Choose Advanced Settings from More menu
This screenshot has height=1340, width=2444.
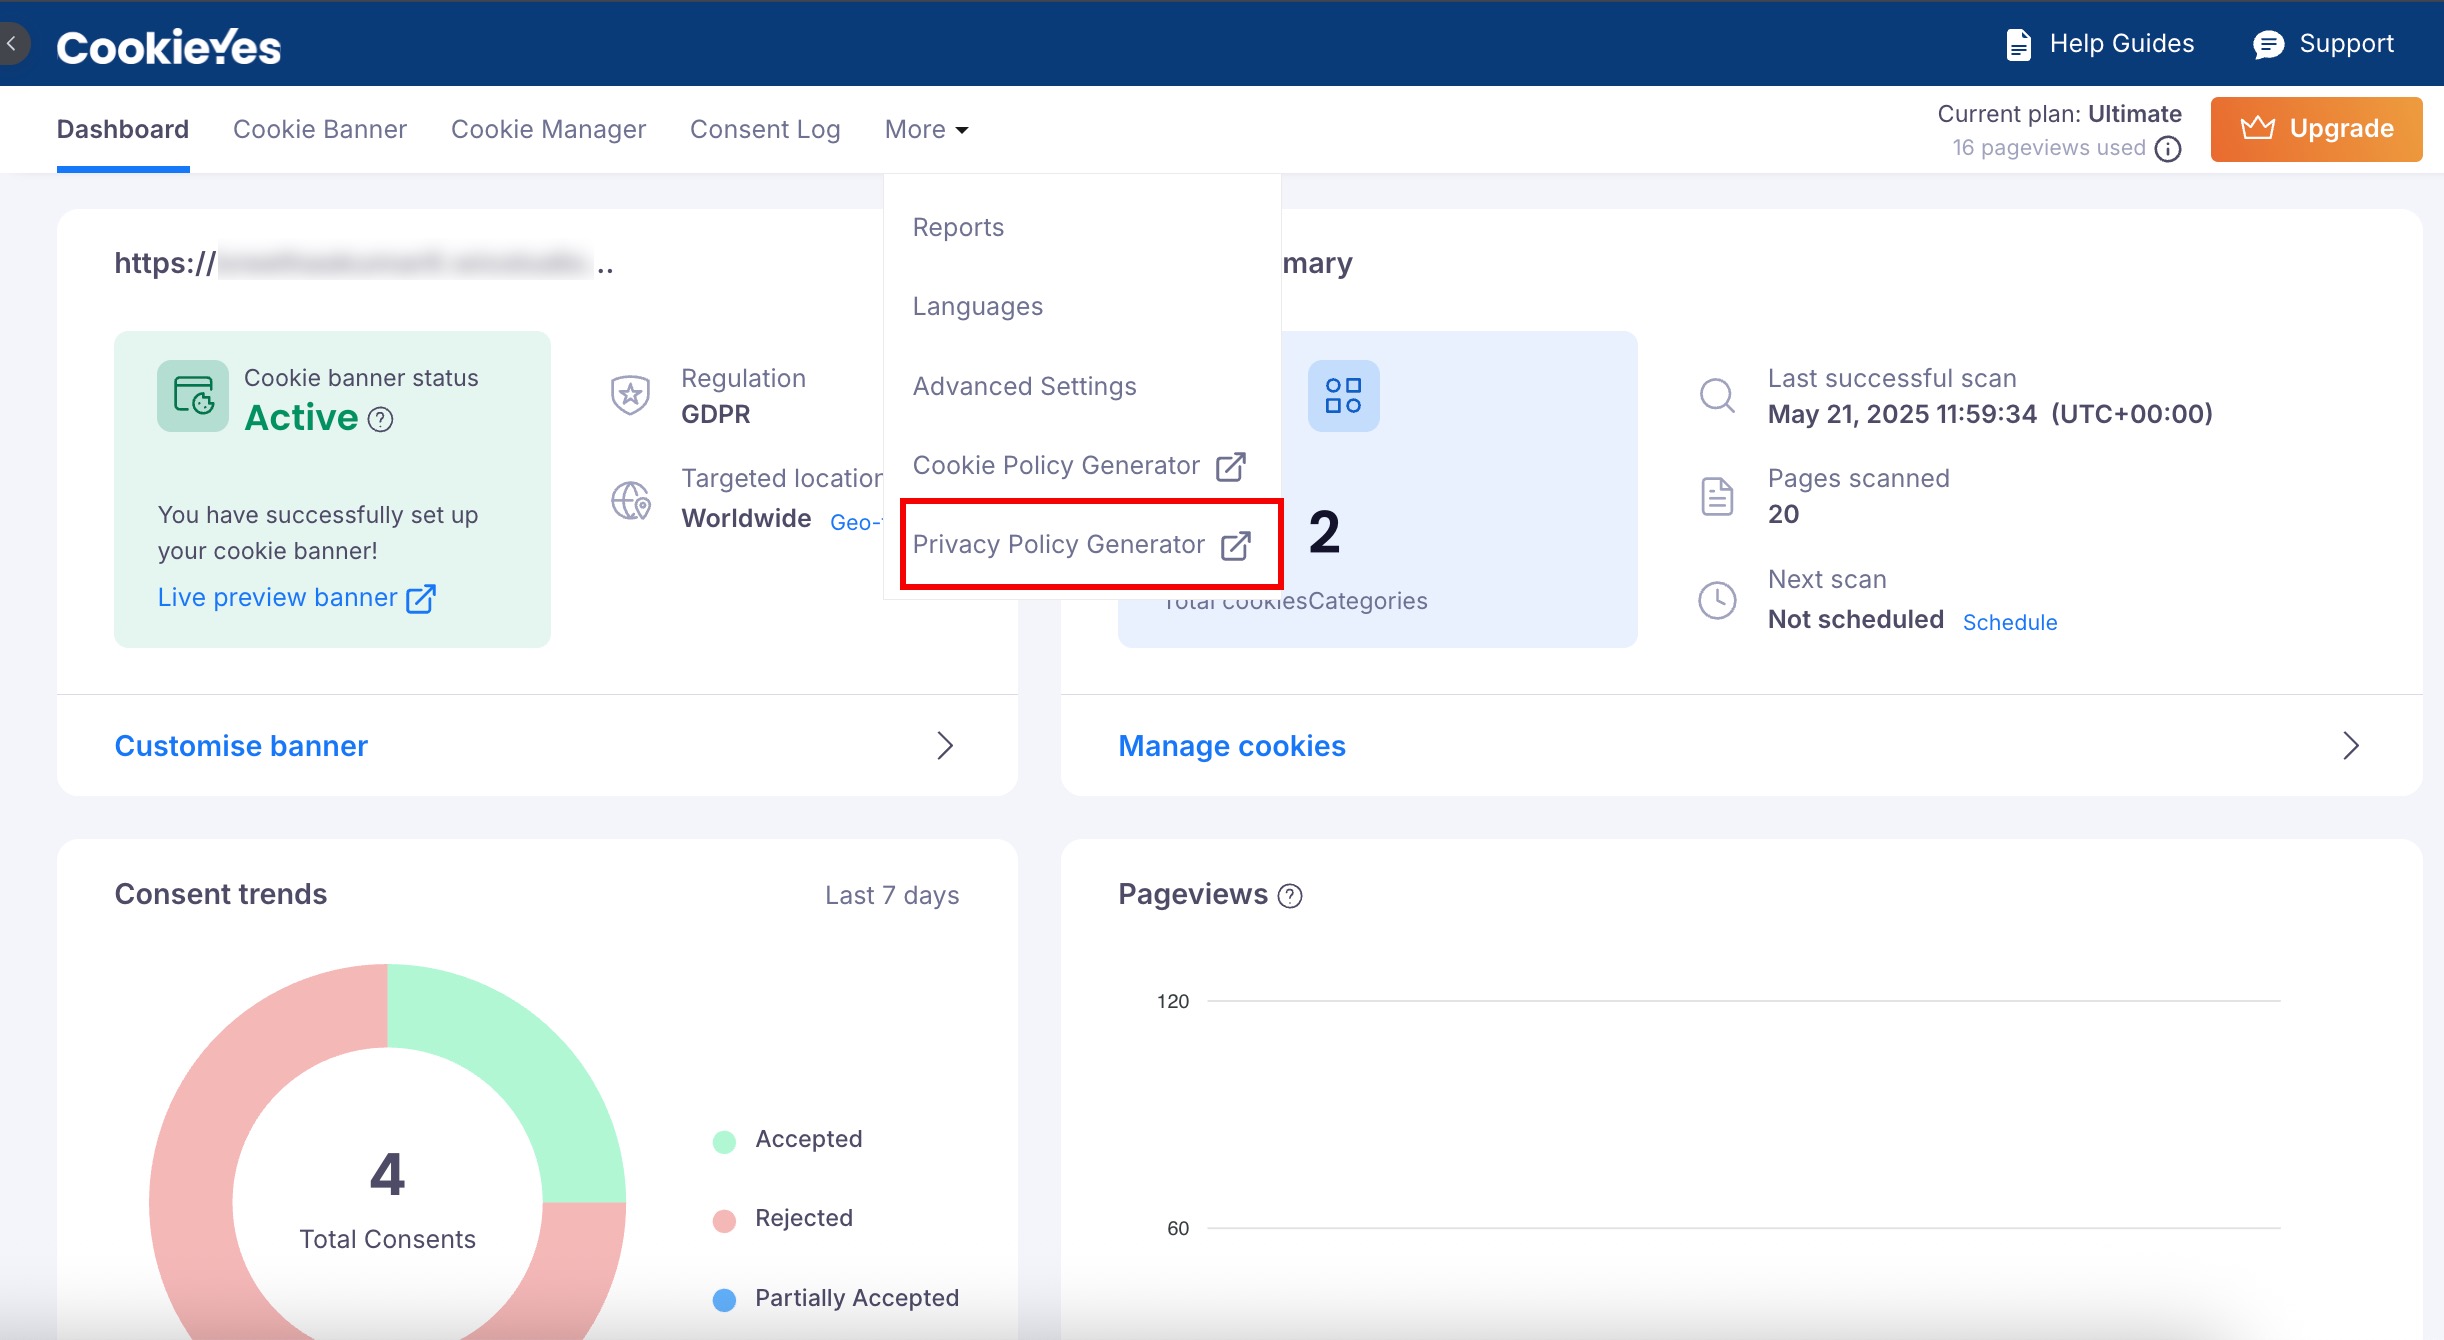[x=1024, y=386]
